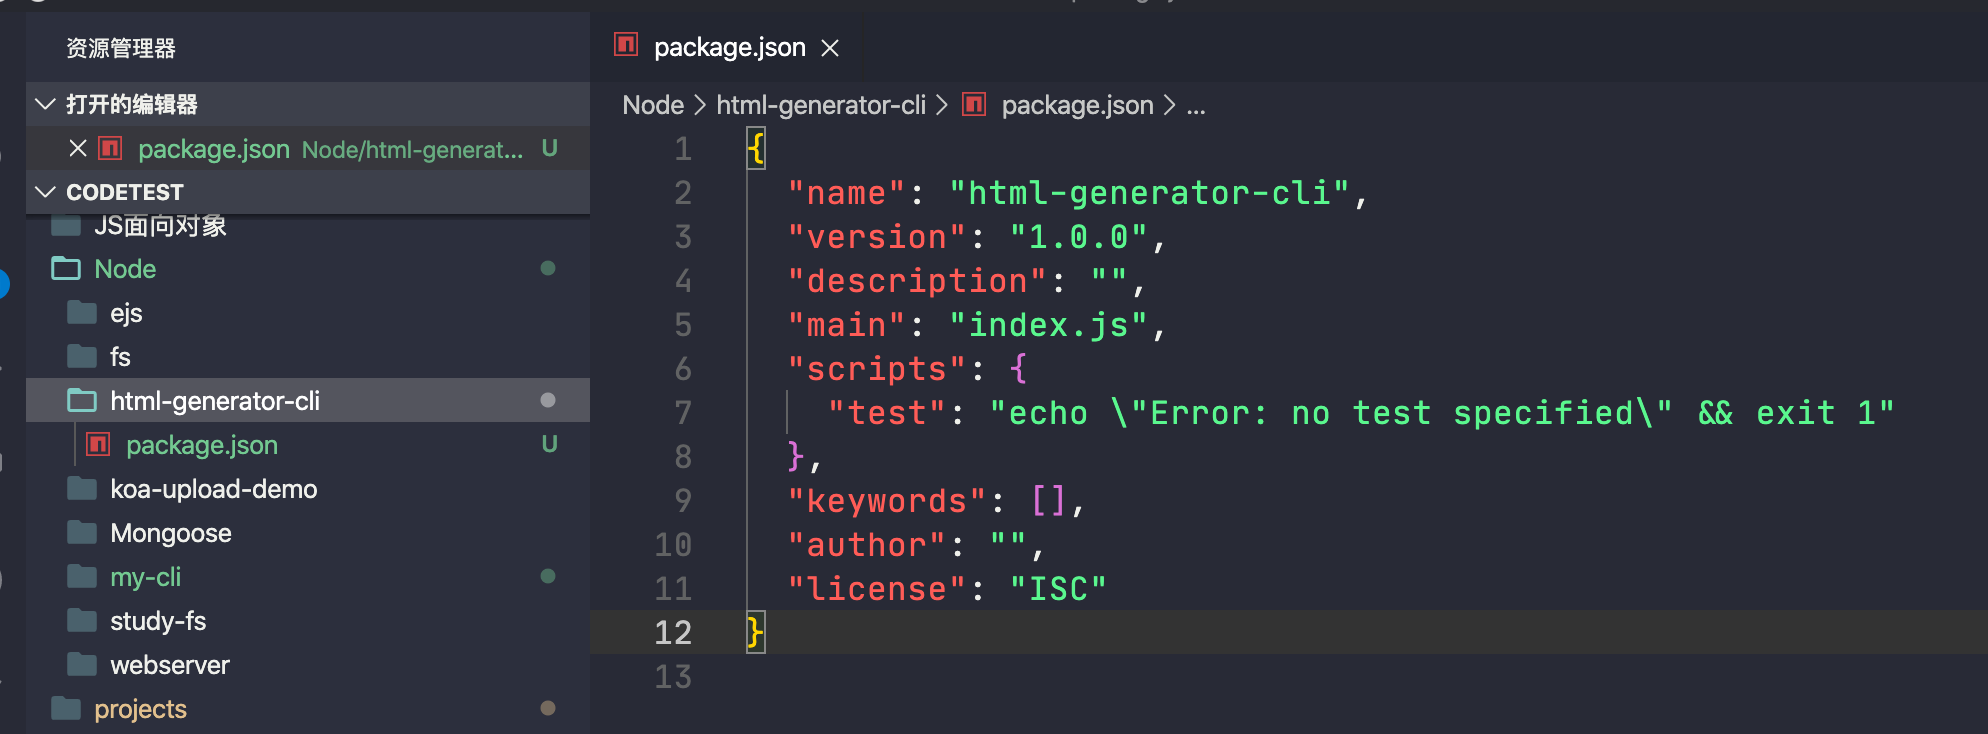This screenshot has width=1988, height=734.
Task: Click html-generator-cli in the breadcrumb
Action: (821, 105)
